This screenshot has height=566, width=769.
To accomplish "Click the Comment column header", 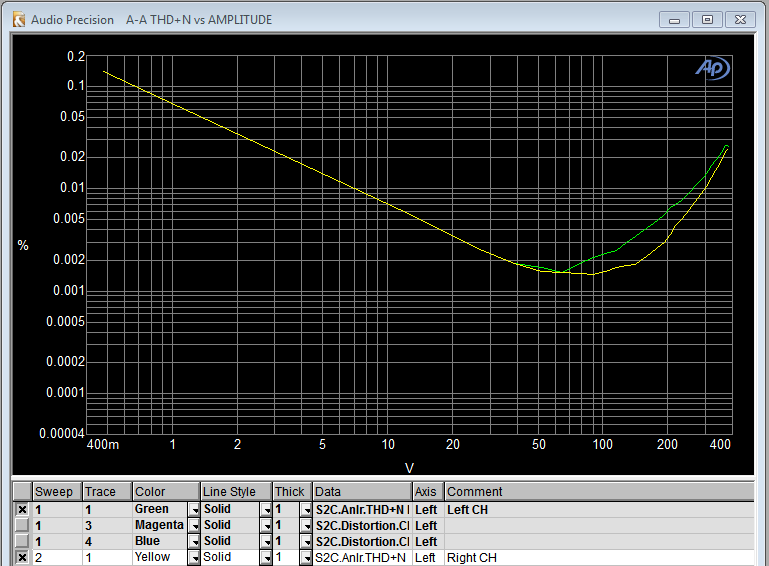I will click(599, 491).
